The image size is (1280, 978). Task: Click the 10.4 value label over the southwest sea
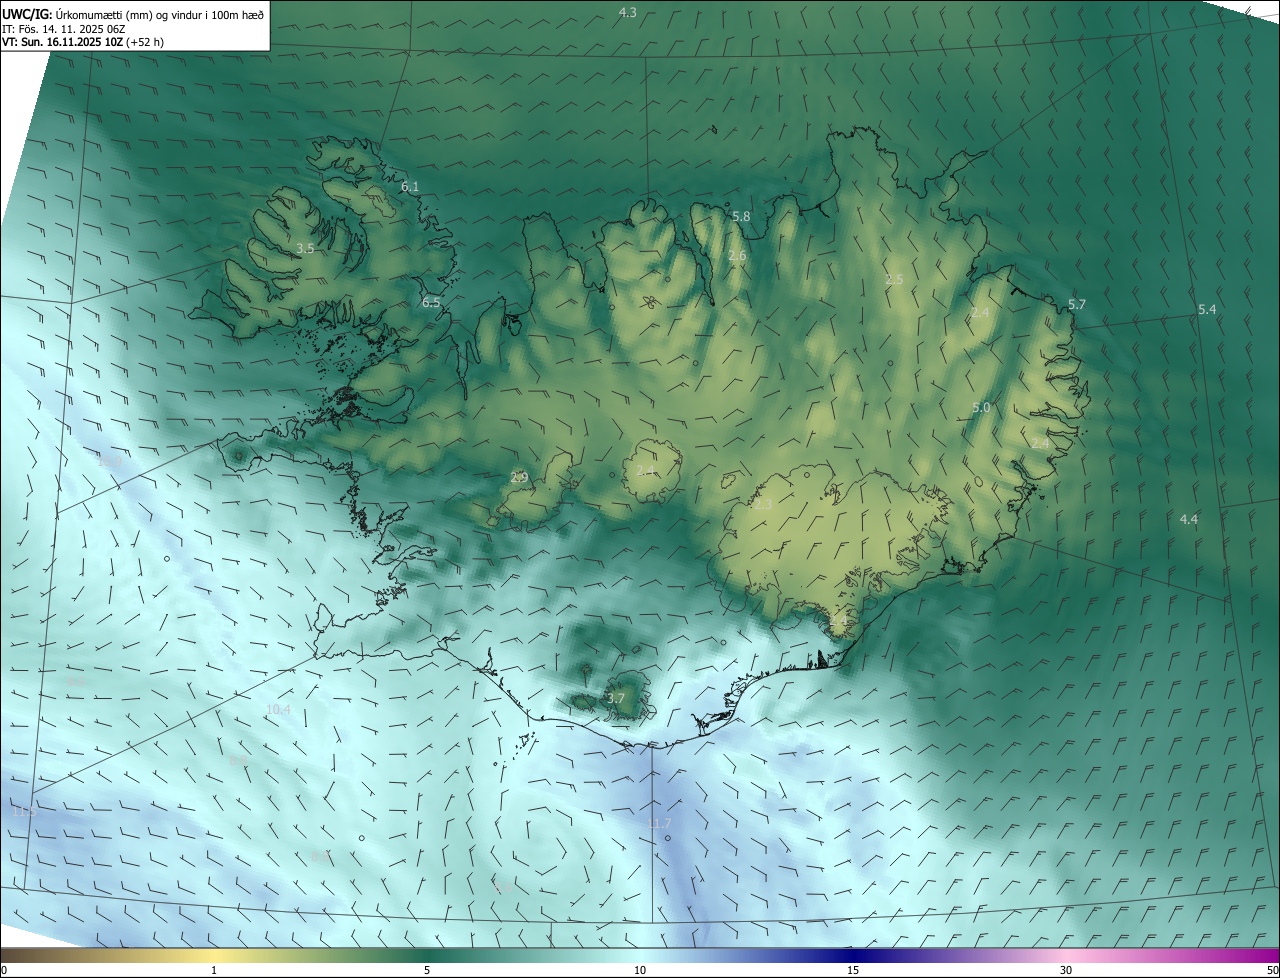[x=278, y=710]
